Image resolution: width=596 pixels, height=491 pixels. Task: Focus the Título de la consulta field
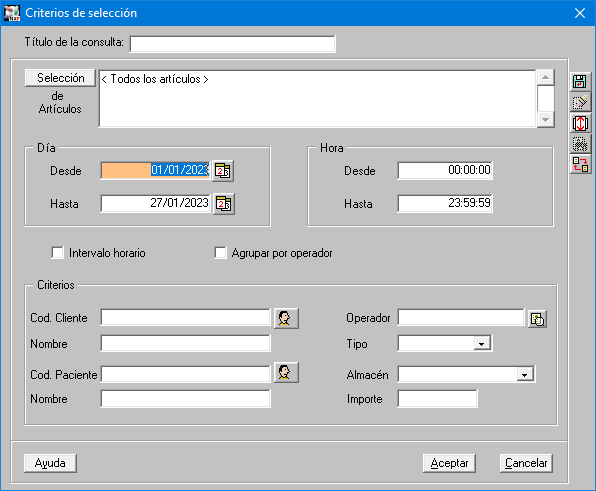(233, 44)
